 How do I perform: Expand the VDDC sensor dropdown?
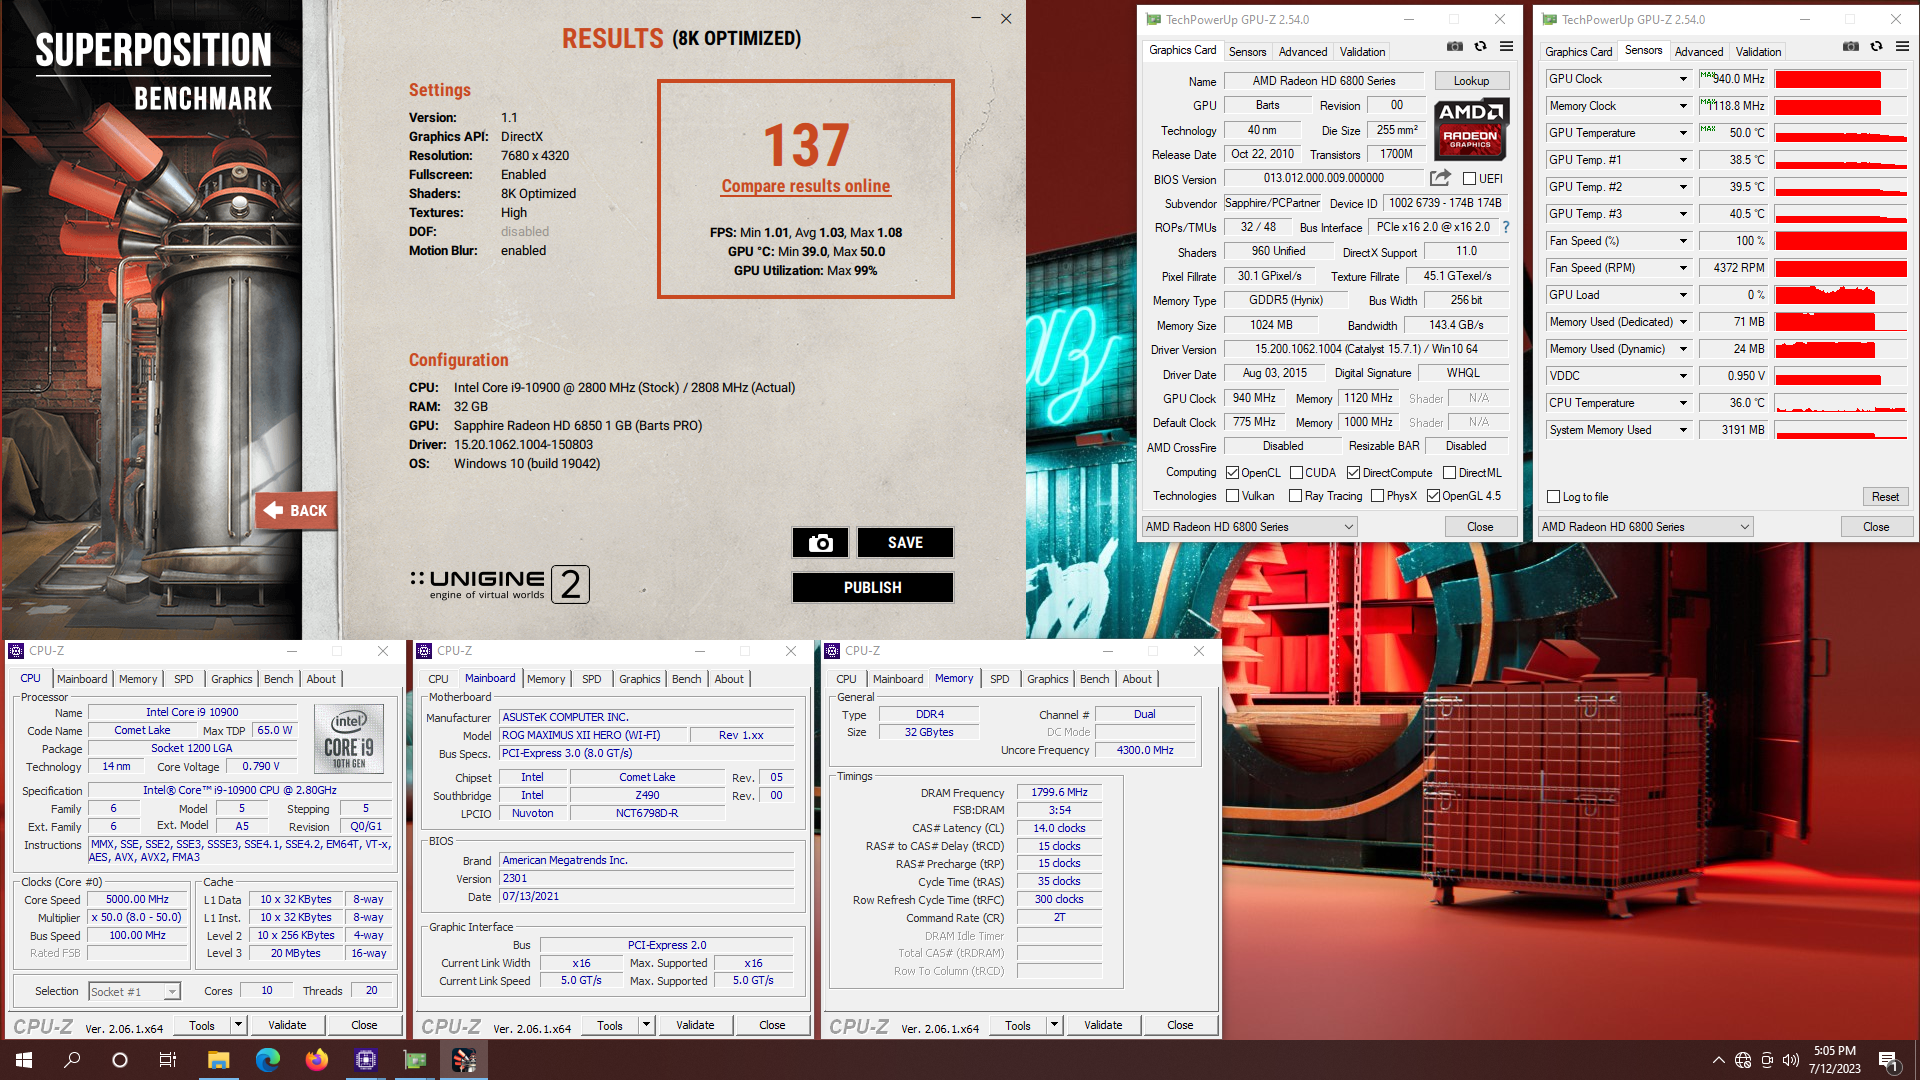coord(1683,376)
